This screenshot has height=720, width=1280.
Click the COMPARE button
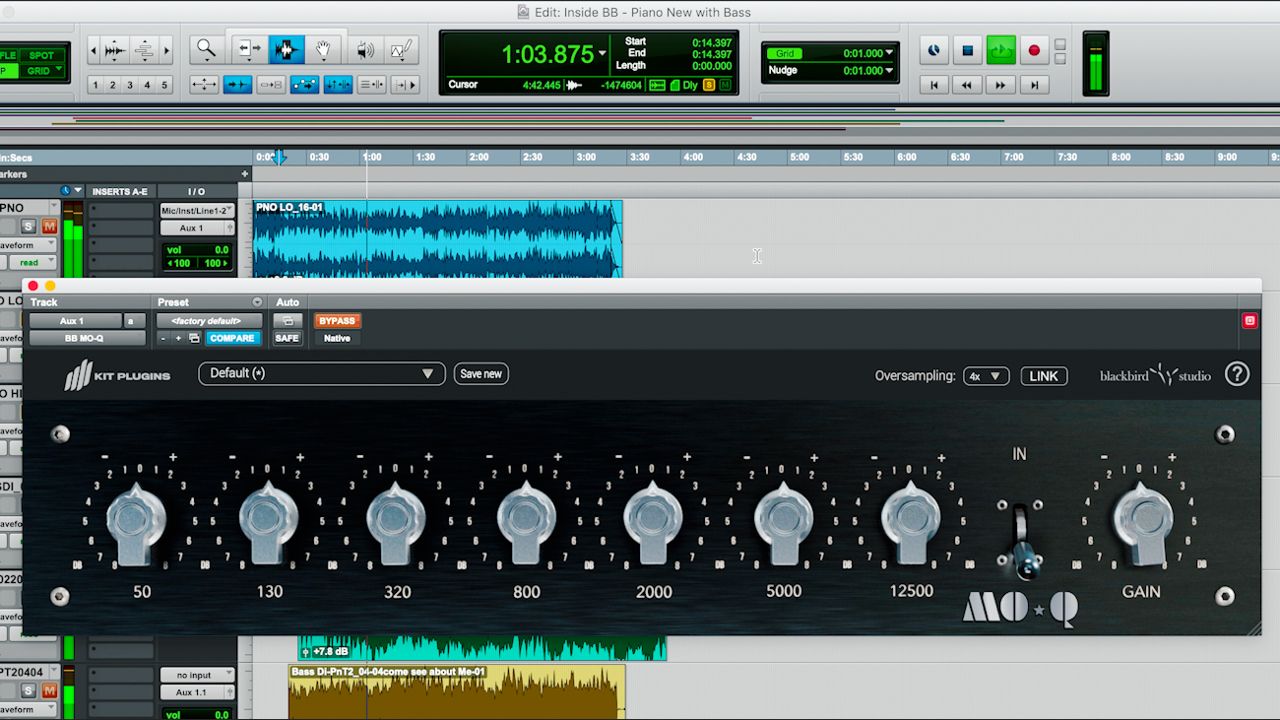click(x=232, y=338)
